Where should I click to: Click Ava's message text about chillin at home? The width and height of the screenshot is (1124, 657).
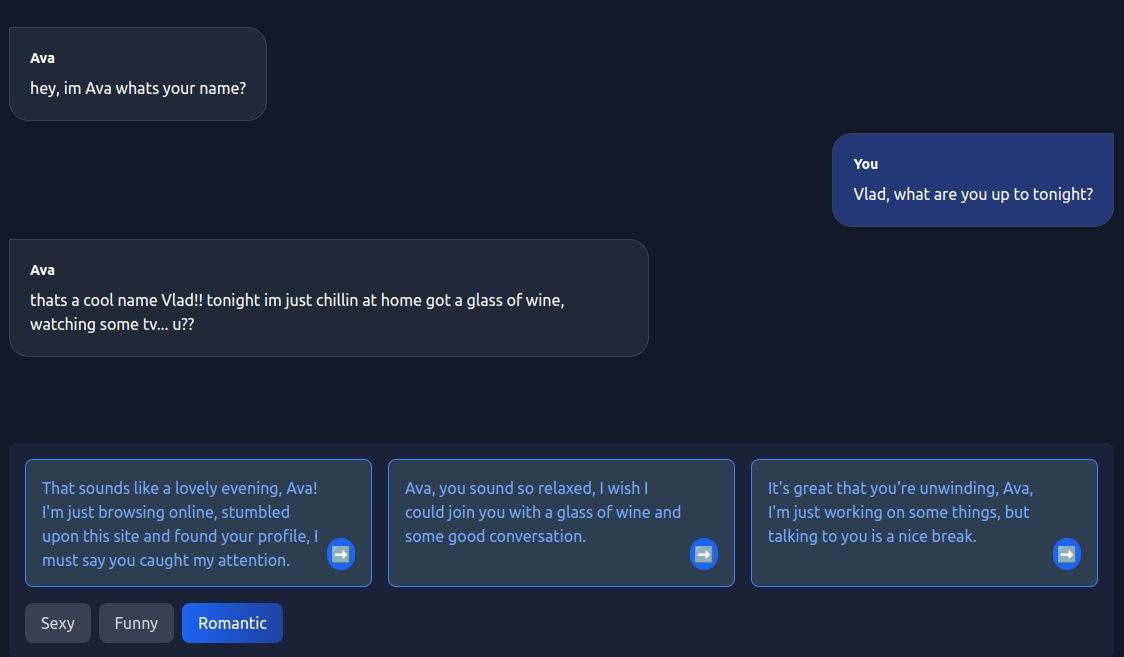coord(297,300)
